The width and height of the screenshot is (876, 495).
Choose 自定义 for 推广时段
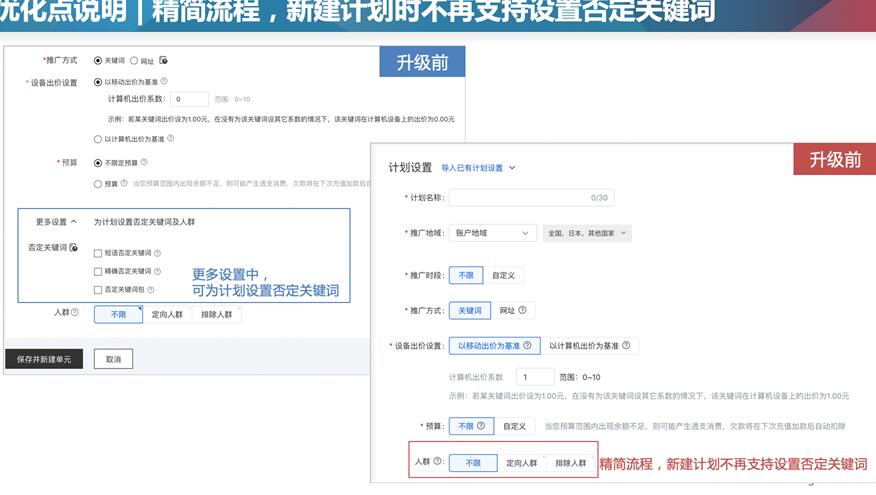click(x=503, y=275)
